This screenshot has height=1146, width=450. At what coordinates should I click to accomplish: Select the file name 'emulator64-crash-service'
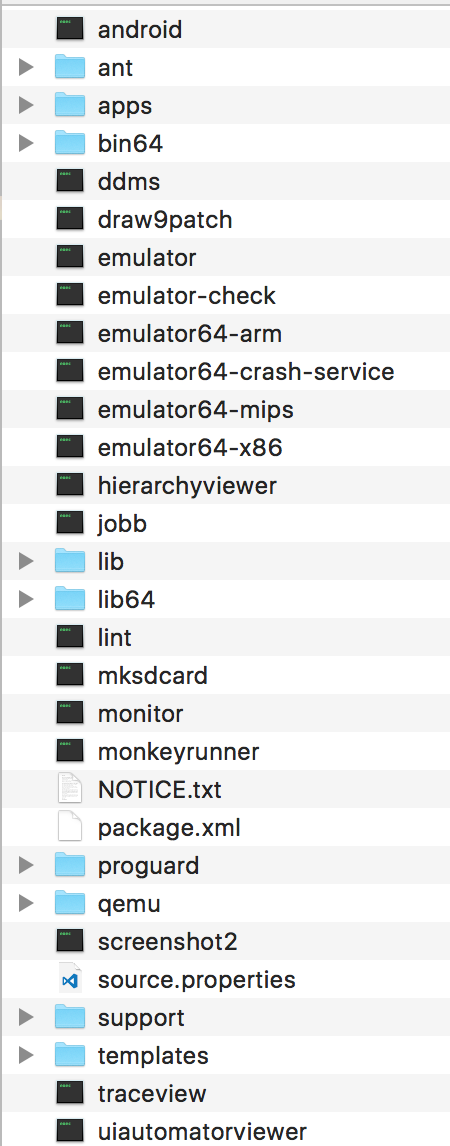246,372
